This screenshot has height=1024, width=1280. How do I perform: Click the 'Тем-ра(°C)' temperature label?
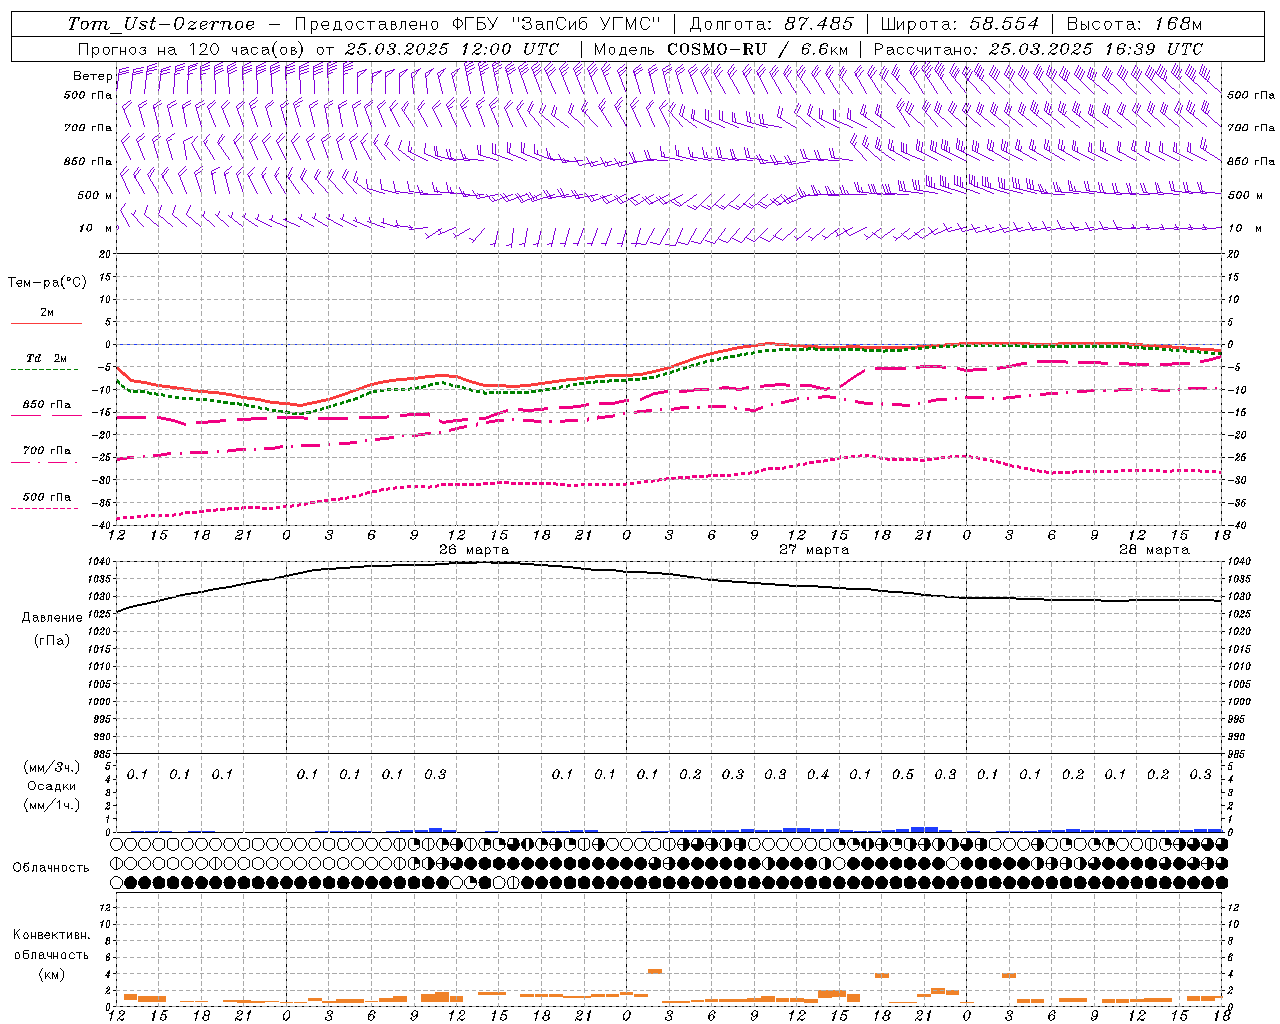click(47, 283)
